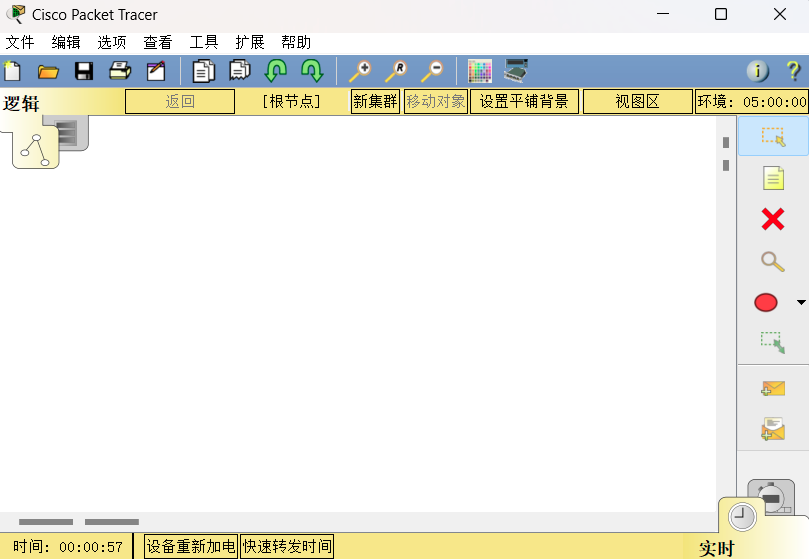Open network information with i icon
Viewport: 809px width, 559px height.
pyautogui.click(x=757, y=71)
